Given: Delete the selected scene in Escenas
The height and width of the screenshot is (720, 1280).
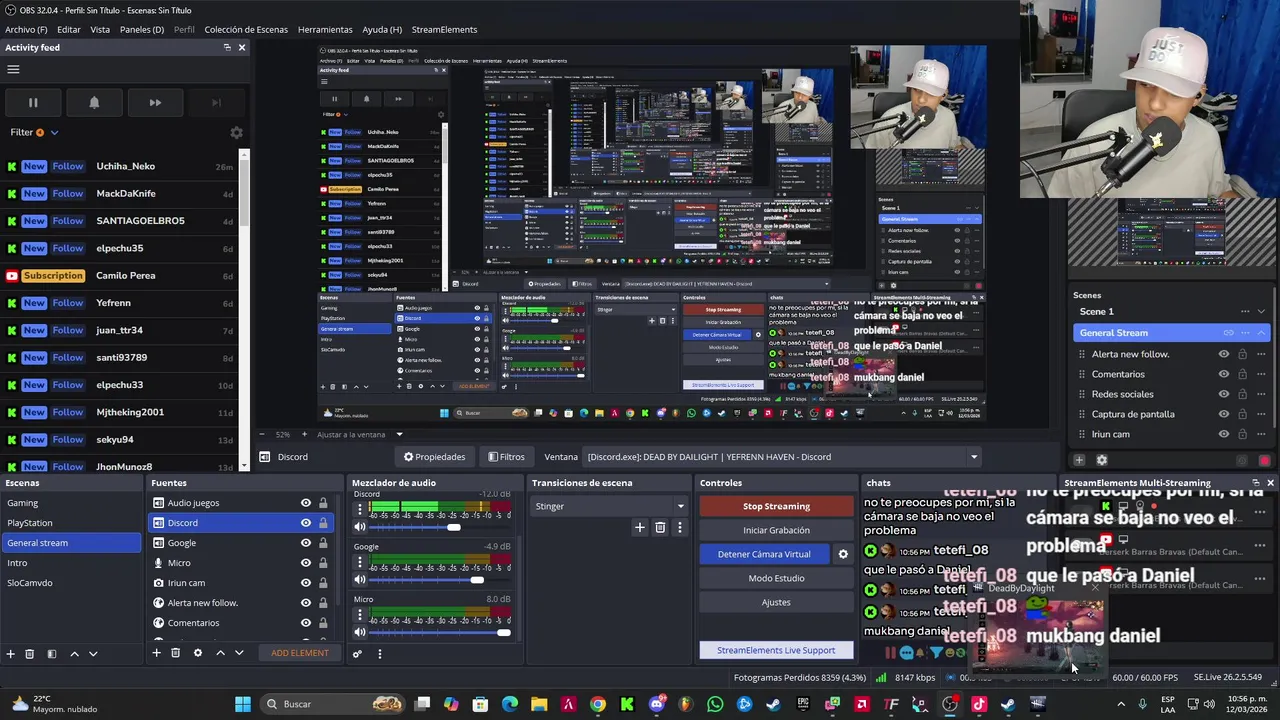Looking at the screenshot, I should coord(29,653).
